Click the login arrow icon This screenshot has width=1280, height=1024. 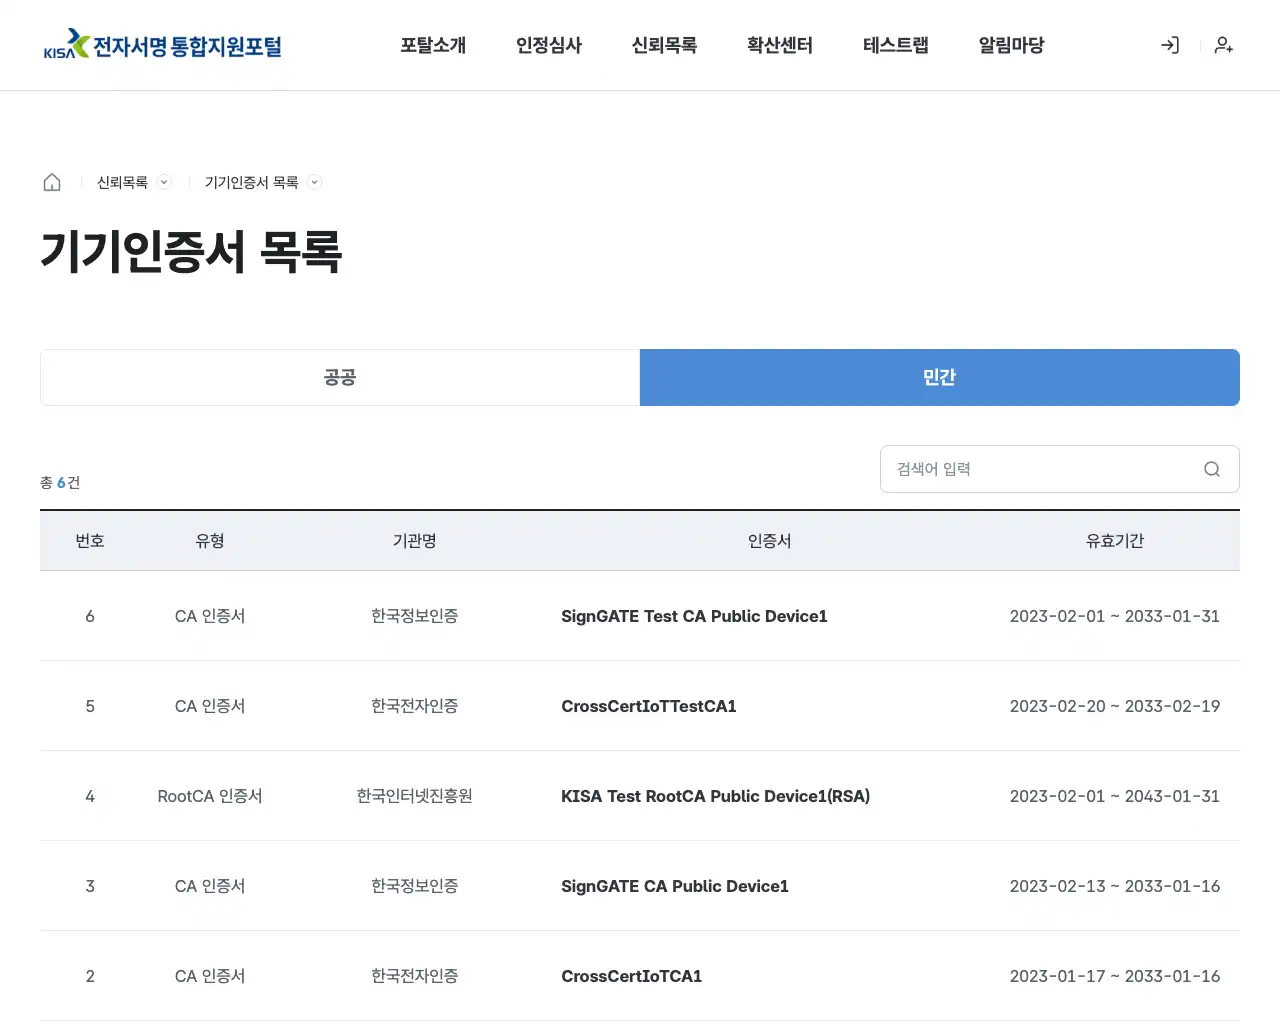pos(1170,45)
